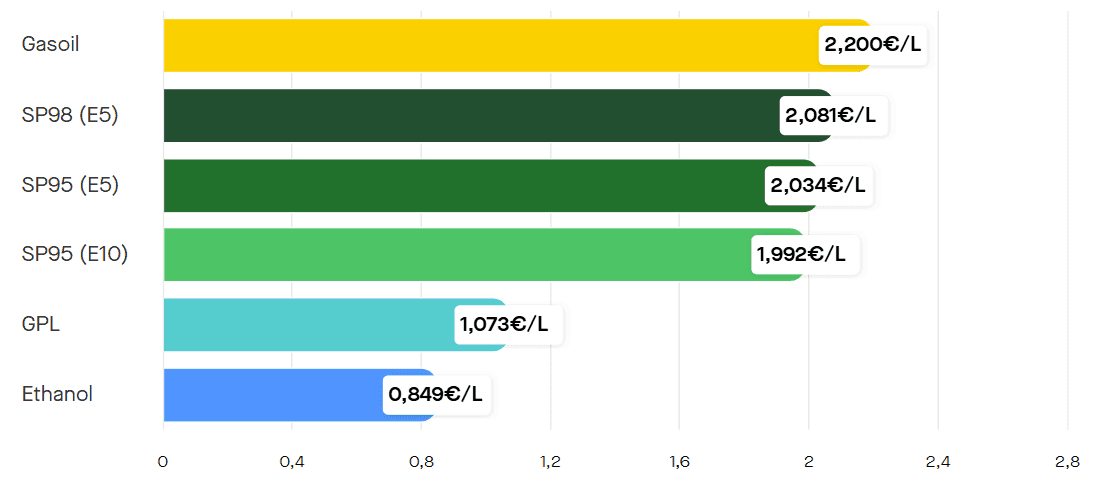Click the 2,200€/L price label
1096x483 pixels.
[x=872, y=45]
